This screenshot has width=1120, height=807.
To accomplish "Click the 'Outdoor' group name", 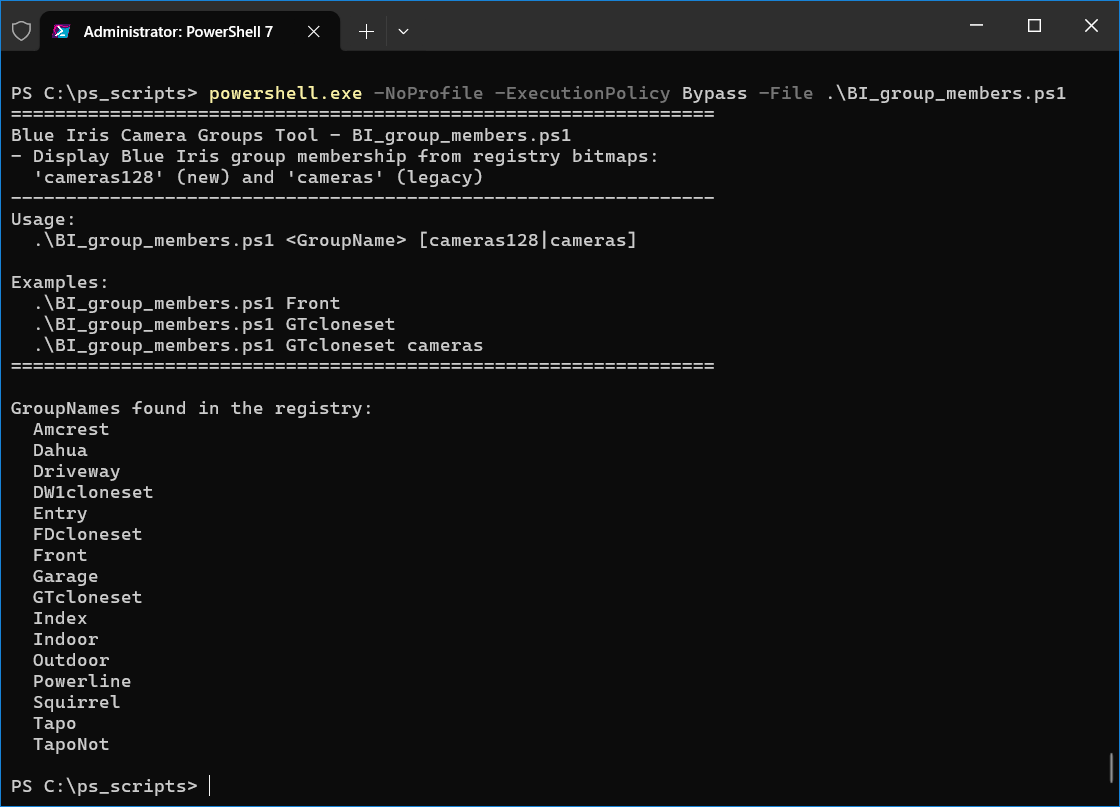I will pyautogui.click(x=71, y=660).
